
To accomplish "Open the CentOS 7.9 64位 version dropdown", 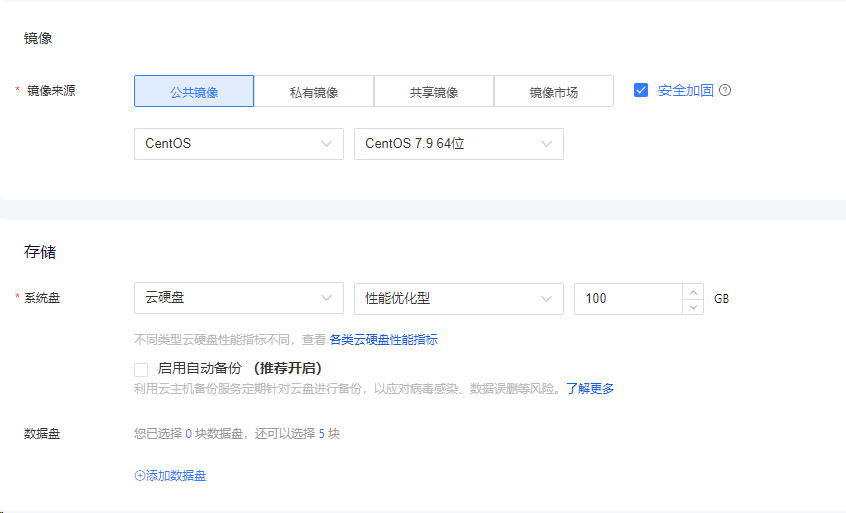I will coord(458,144).
